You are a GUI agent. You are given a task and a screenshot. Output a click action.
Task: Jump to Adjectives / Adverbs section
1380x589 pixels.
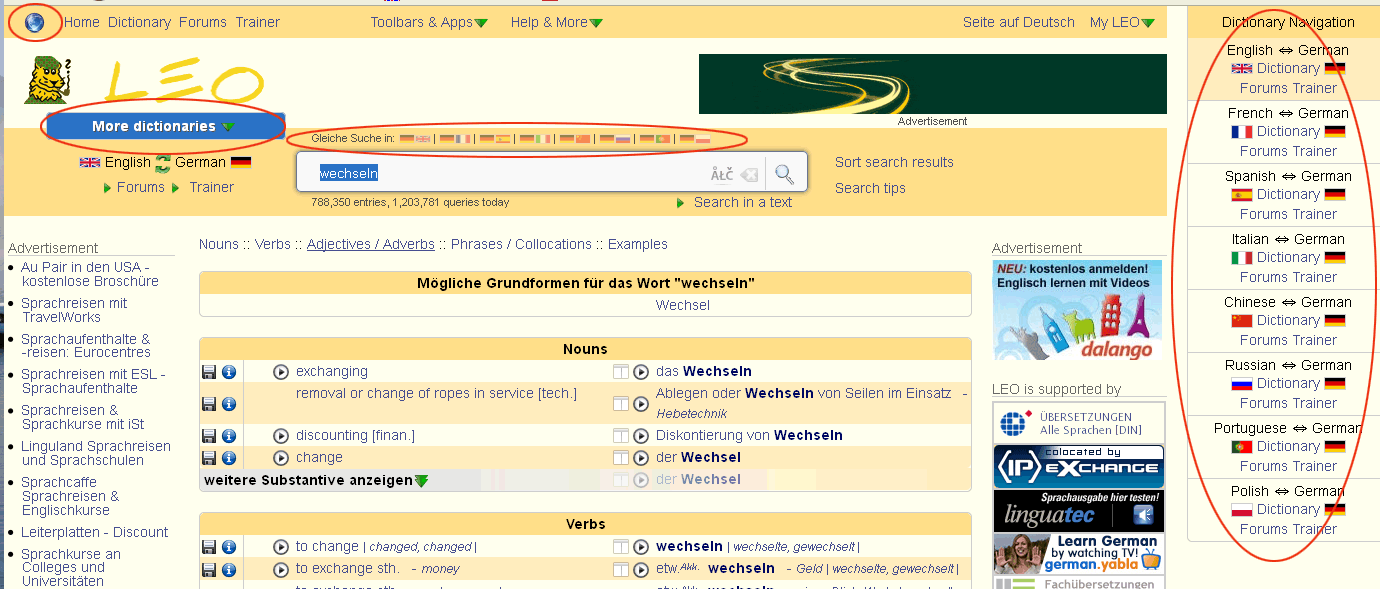click(x=371, y=244)
